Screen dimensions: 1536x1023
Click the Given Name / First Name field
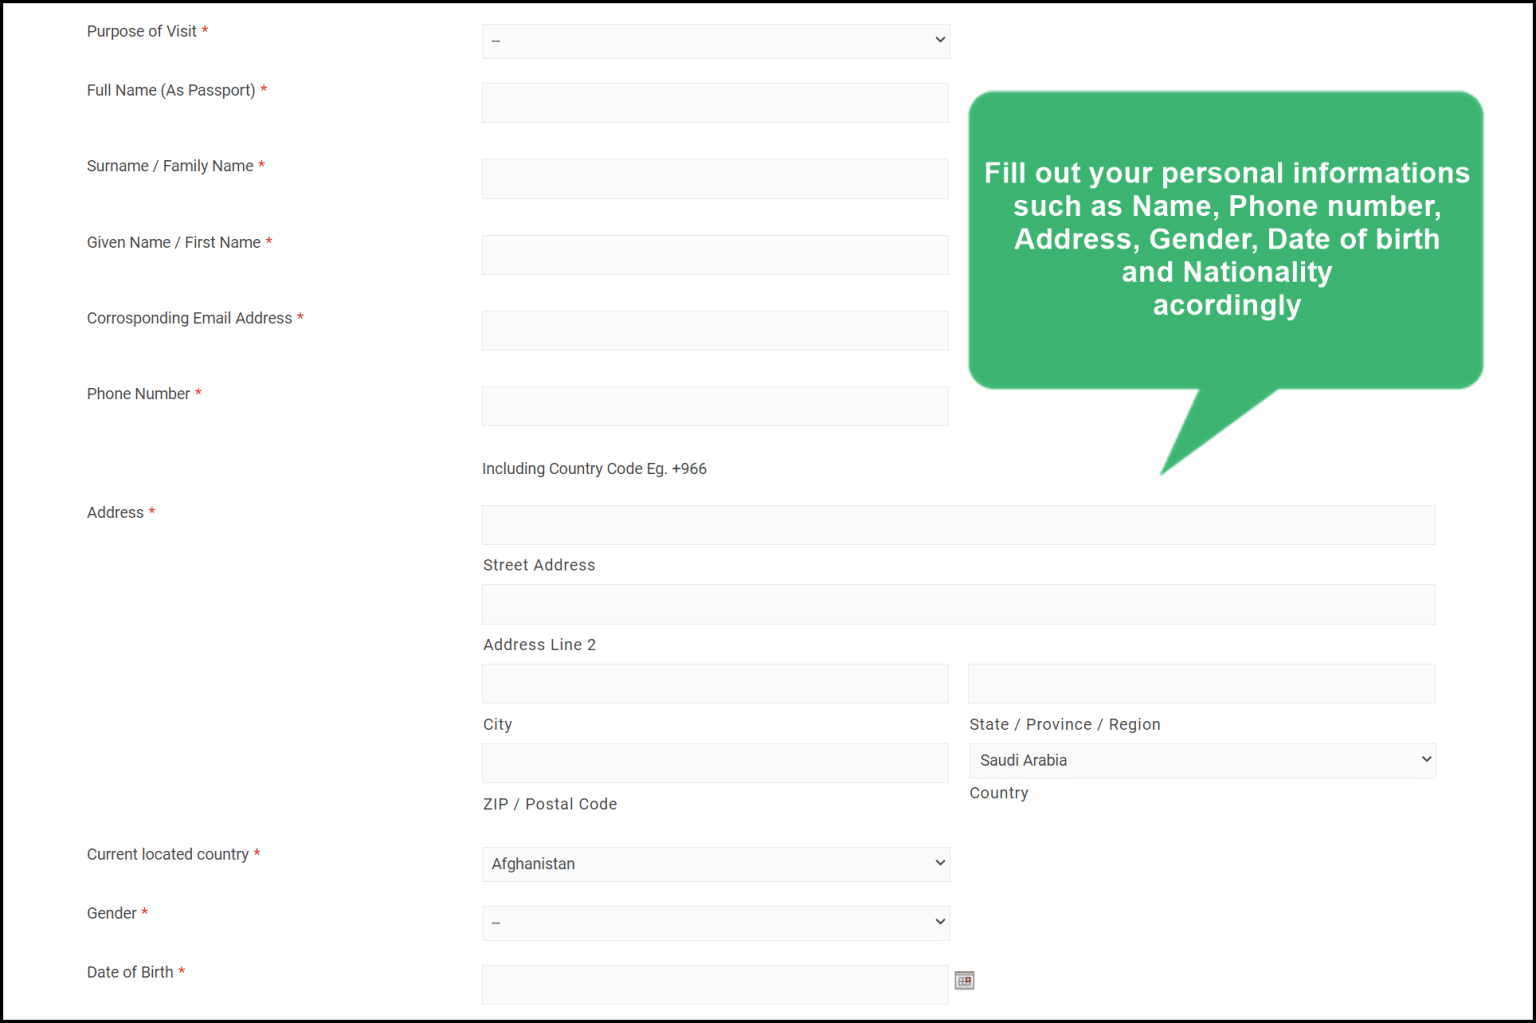coord(714,254)
